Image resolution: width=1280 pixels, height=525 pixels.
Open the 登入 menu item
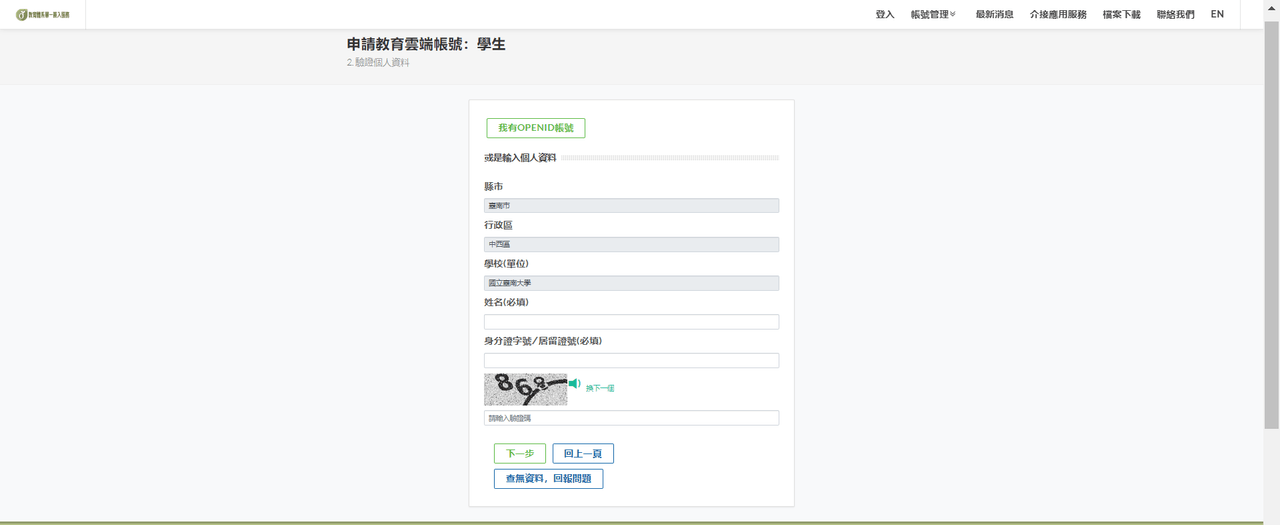point(885,14)
